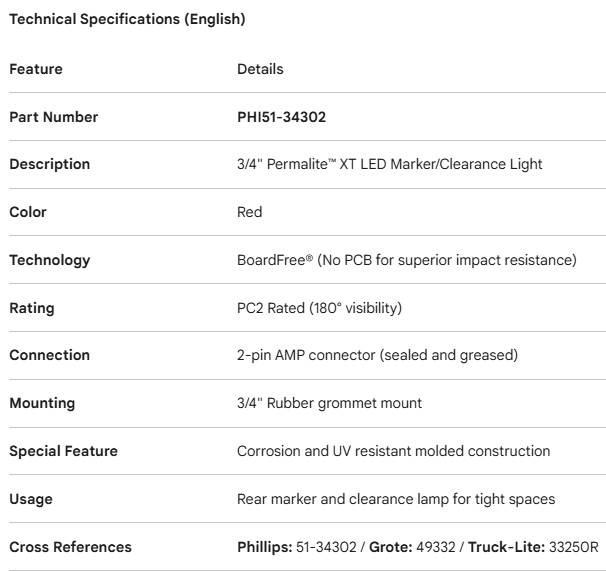This screenshot has height=571, width=606.
Task: Click the Special Feature row label
Action: point(63,451)
